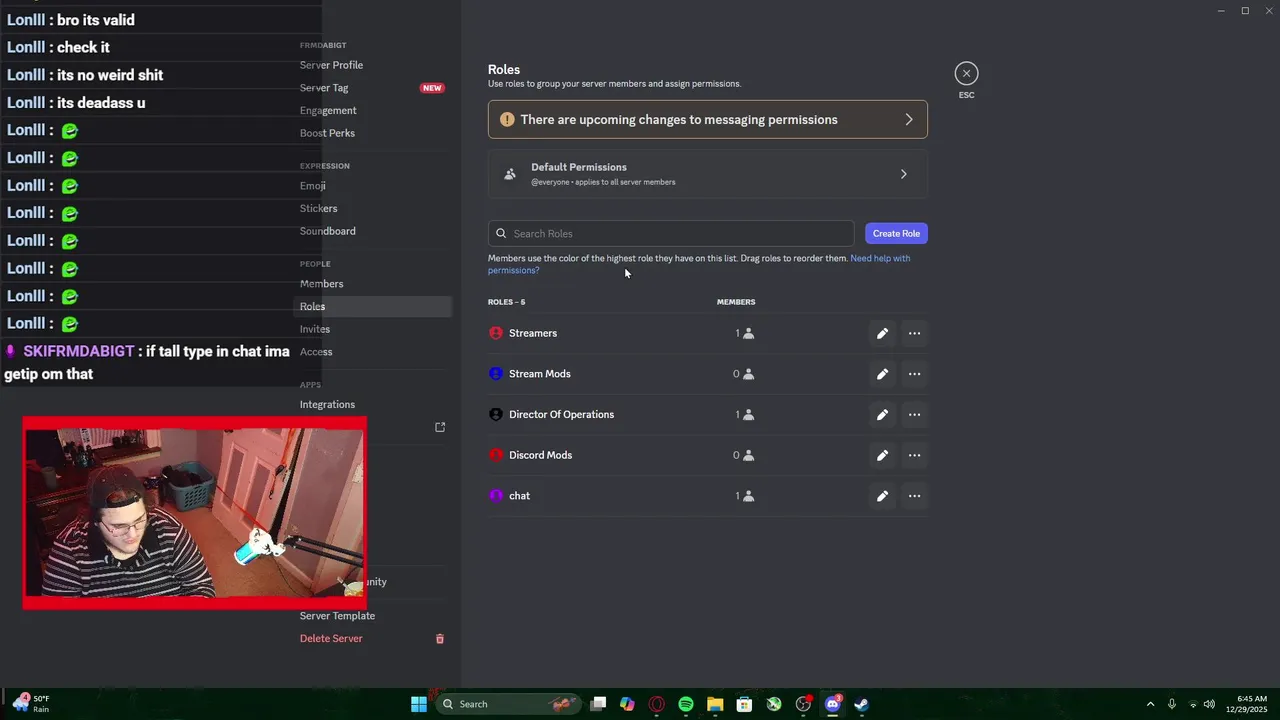Click the magnifier icon in Search Roles
This screenshot has width=1280, height=720.
point(502,234)
